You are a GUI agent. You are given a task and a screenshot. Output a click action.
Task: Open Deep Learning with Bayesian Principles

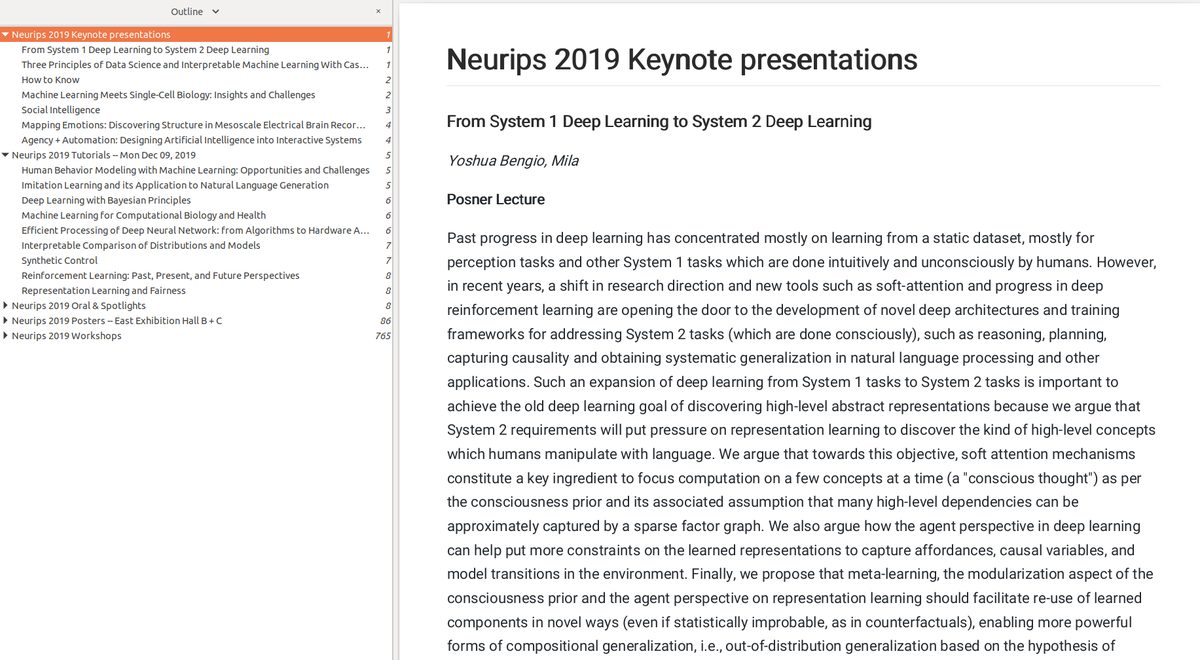[x=106, y=200]
